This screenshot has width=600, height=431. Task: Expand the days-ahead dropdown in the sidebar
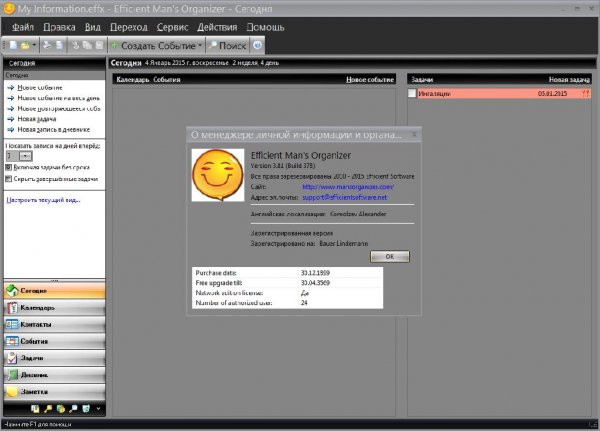[25, 156]
